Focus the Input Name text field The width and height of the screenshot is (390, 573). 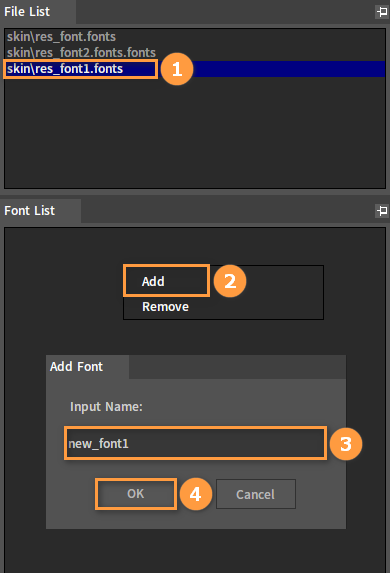[195, 443]
